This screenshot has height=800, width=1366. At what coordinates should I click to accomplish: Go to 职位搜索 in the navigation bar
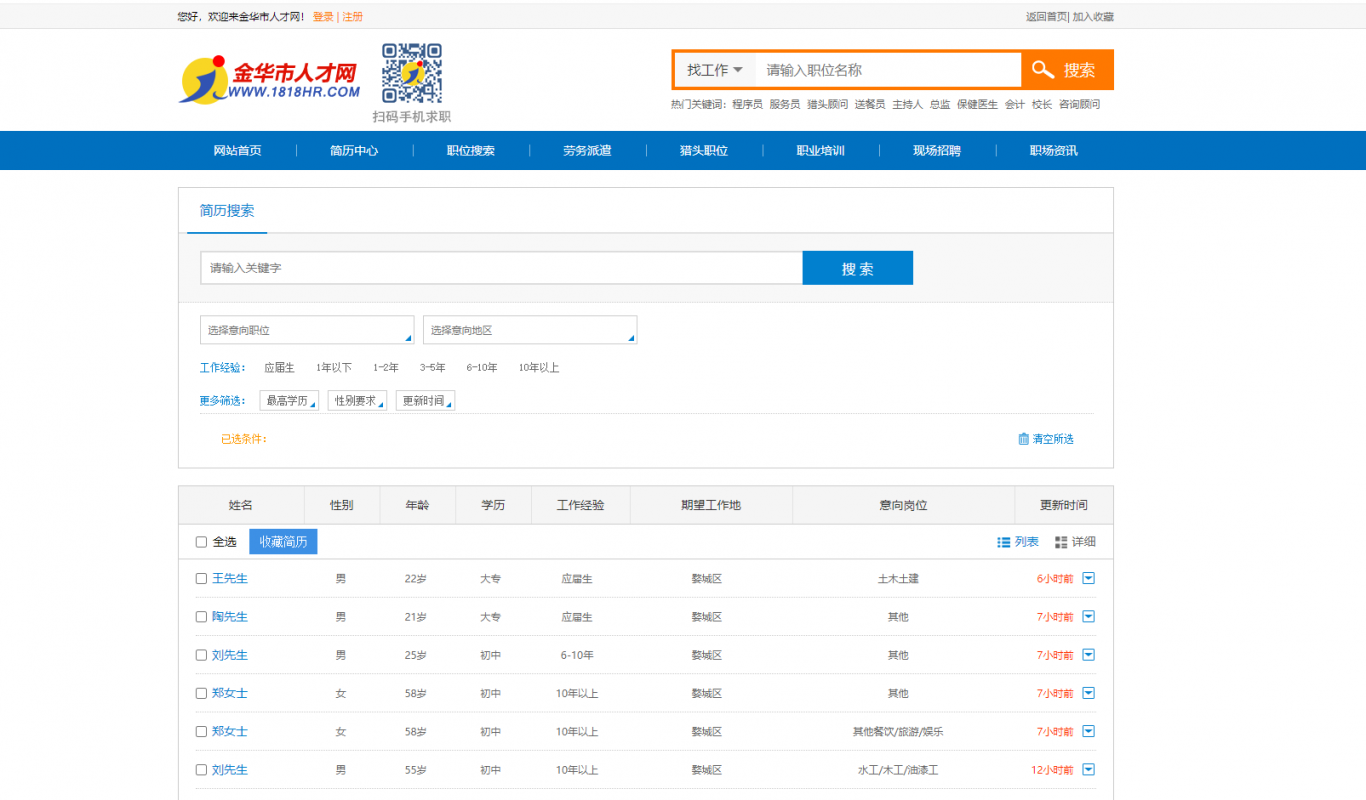pos(471,151)
